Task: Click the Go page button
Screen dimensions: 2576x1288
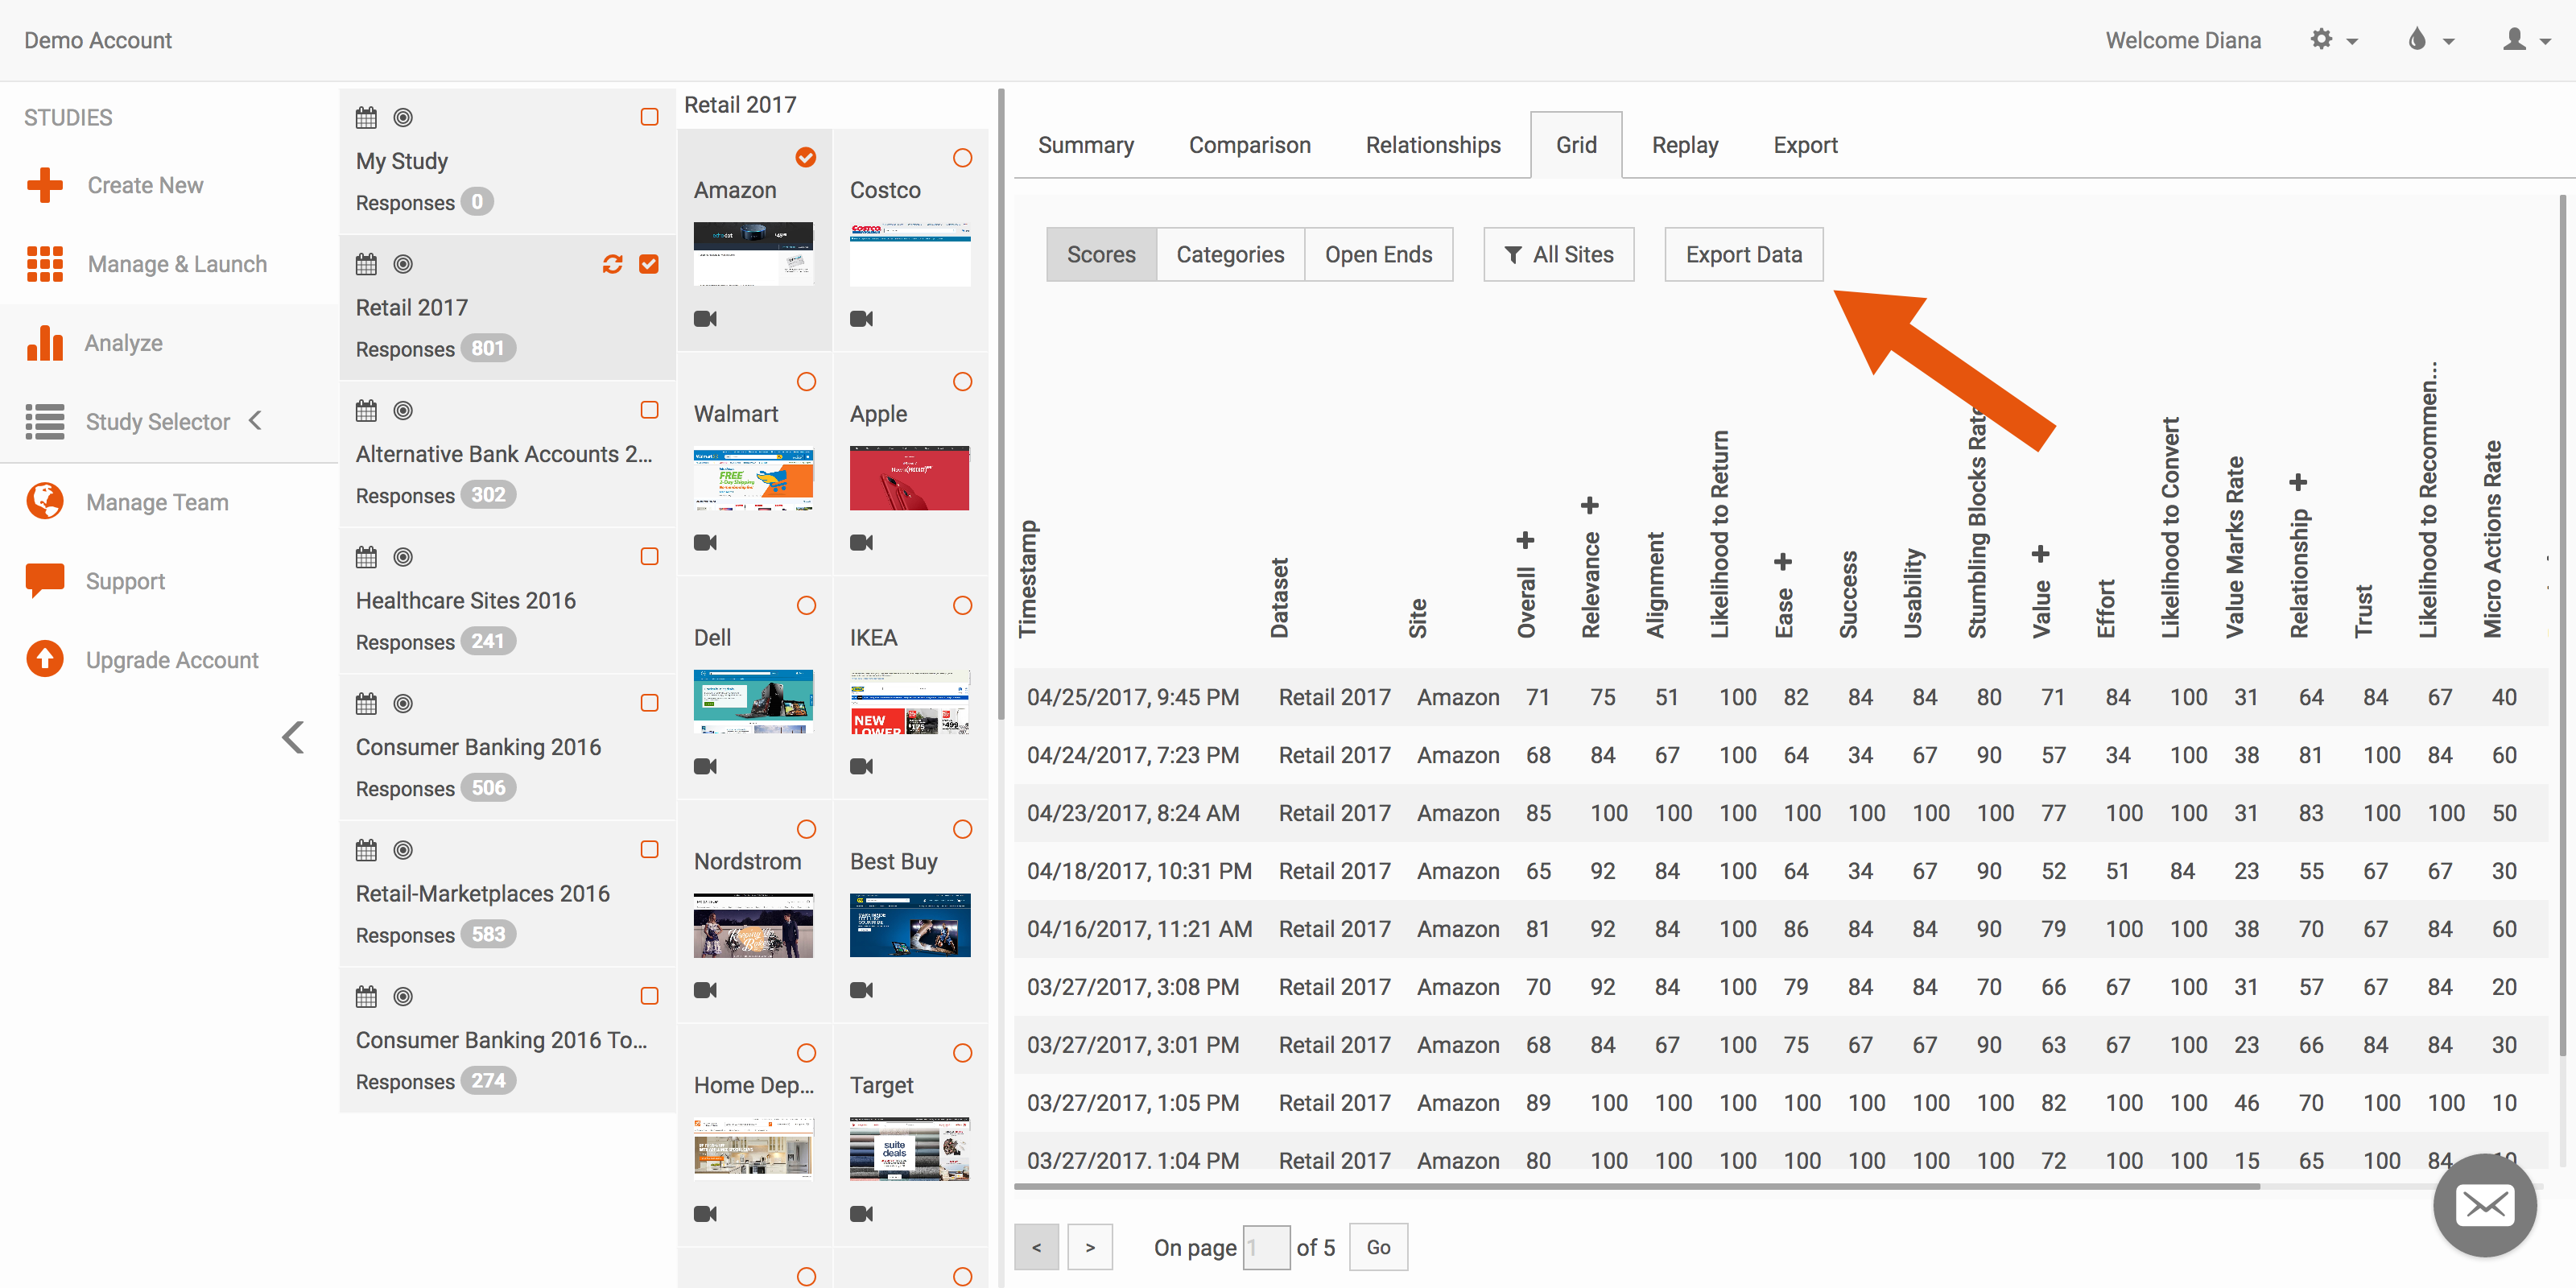Action: coord(1378,1247)
